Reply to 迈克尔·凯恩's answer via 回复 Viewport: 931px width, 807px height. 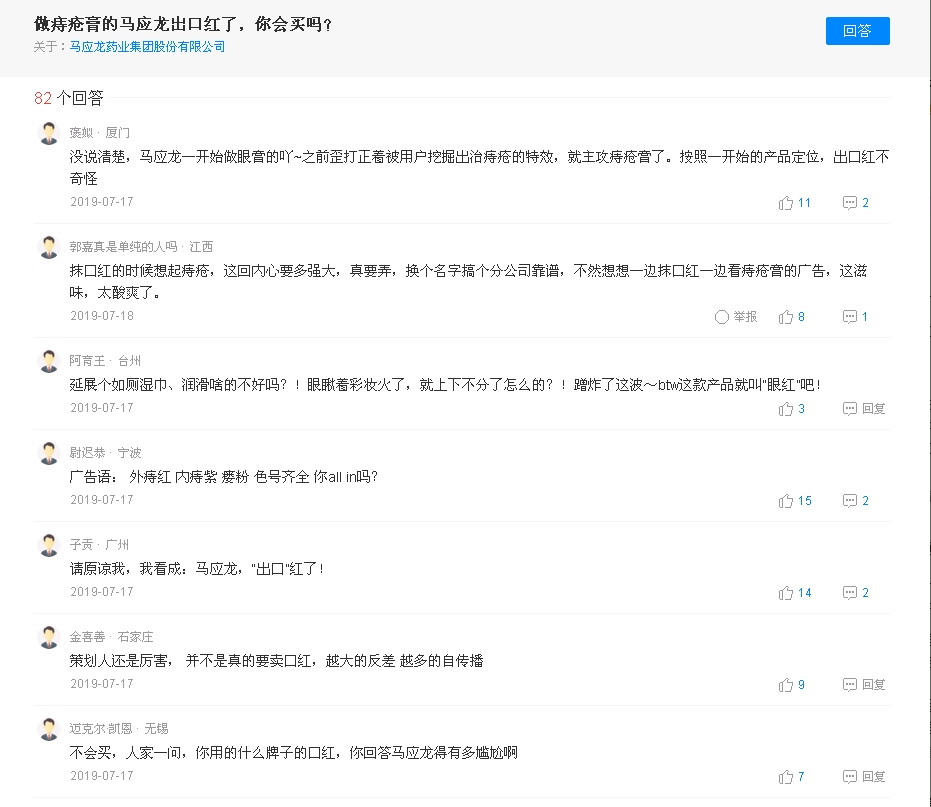864,777
